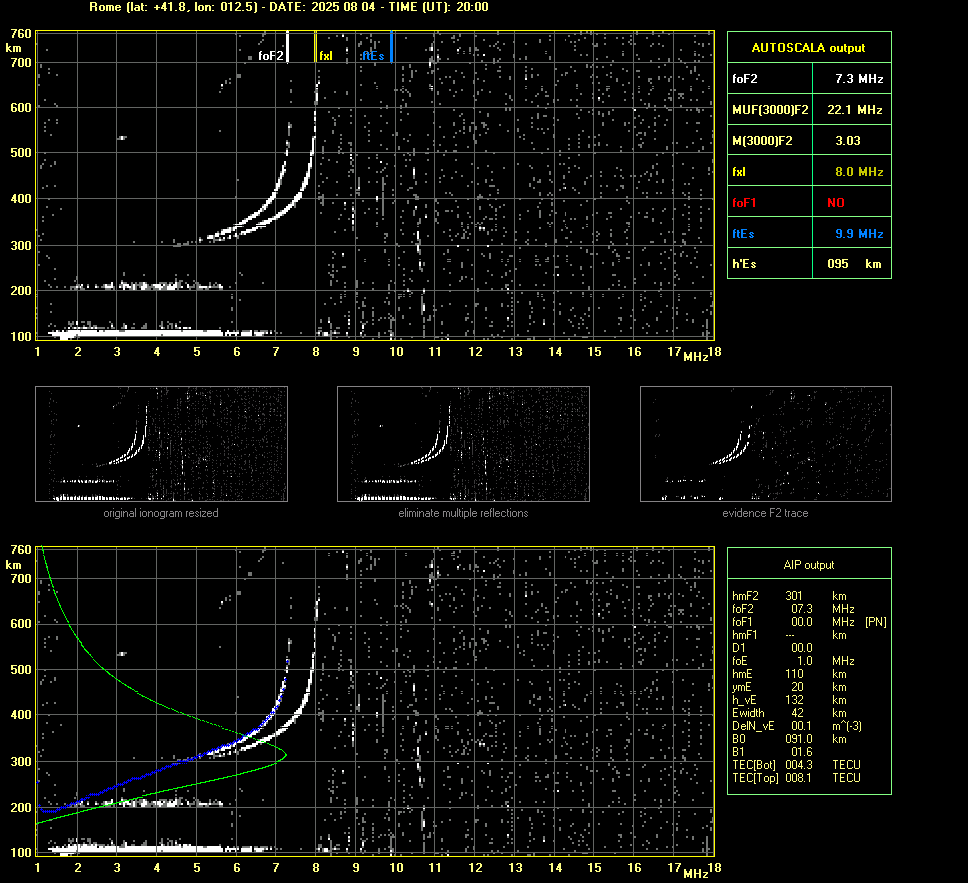Click the 'evidence F2 trace' caption
The image size is (968, 883).
[x=766, y=513]
